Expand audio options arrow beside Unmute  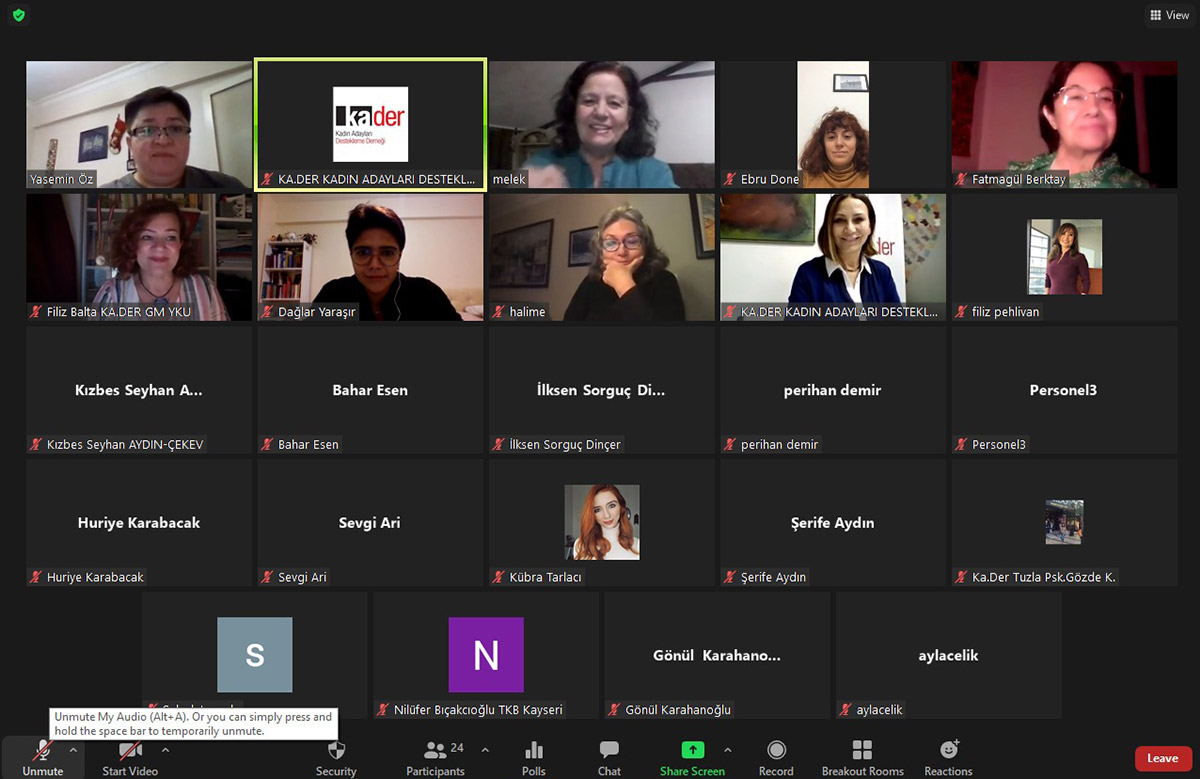tap(73, 749)
